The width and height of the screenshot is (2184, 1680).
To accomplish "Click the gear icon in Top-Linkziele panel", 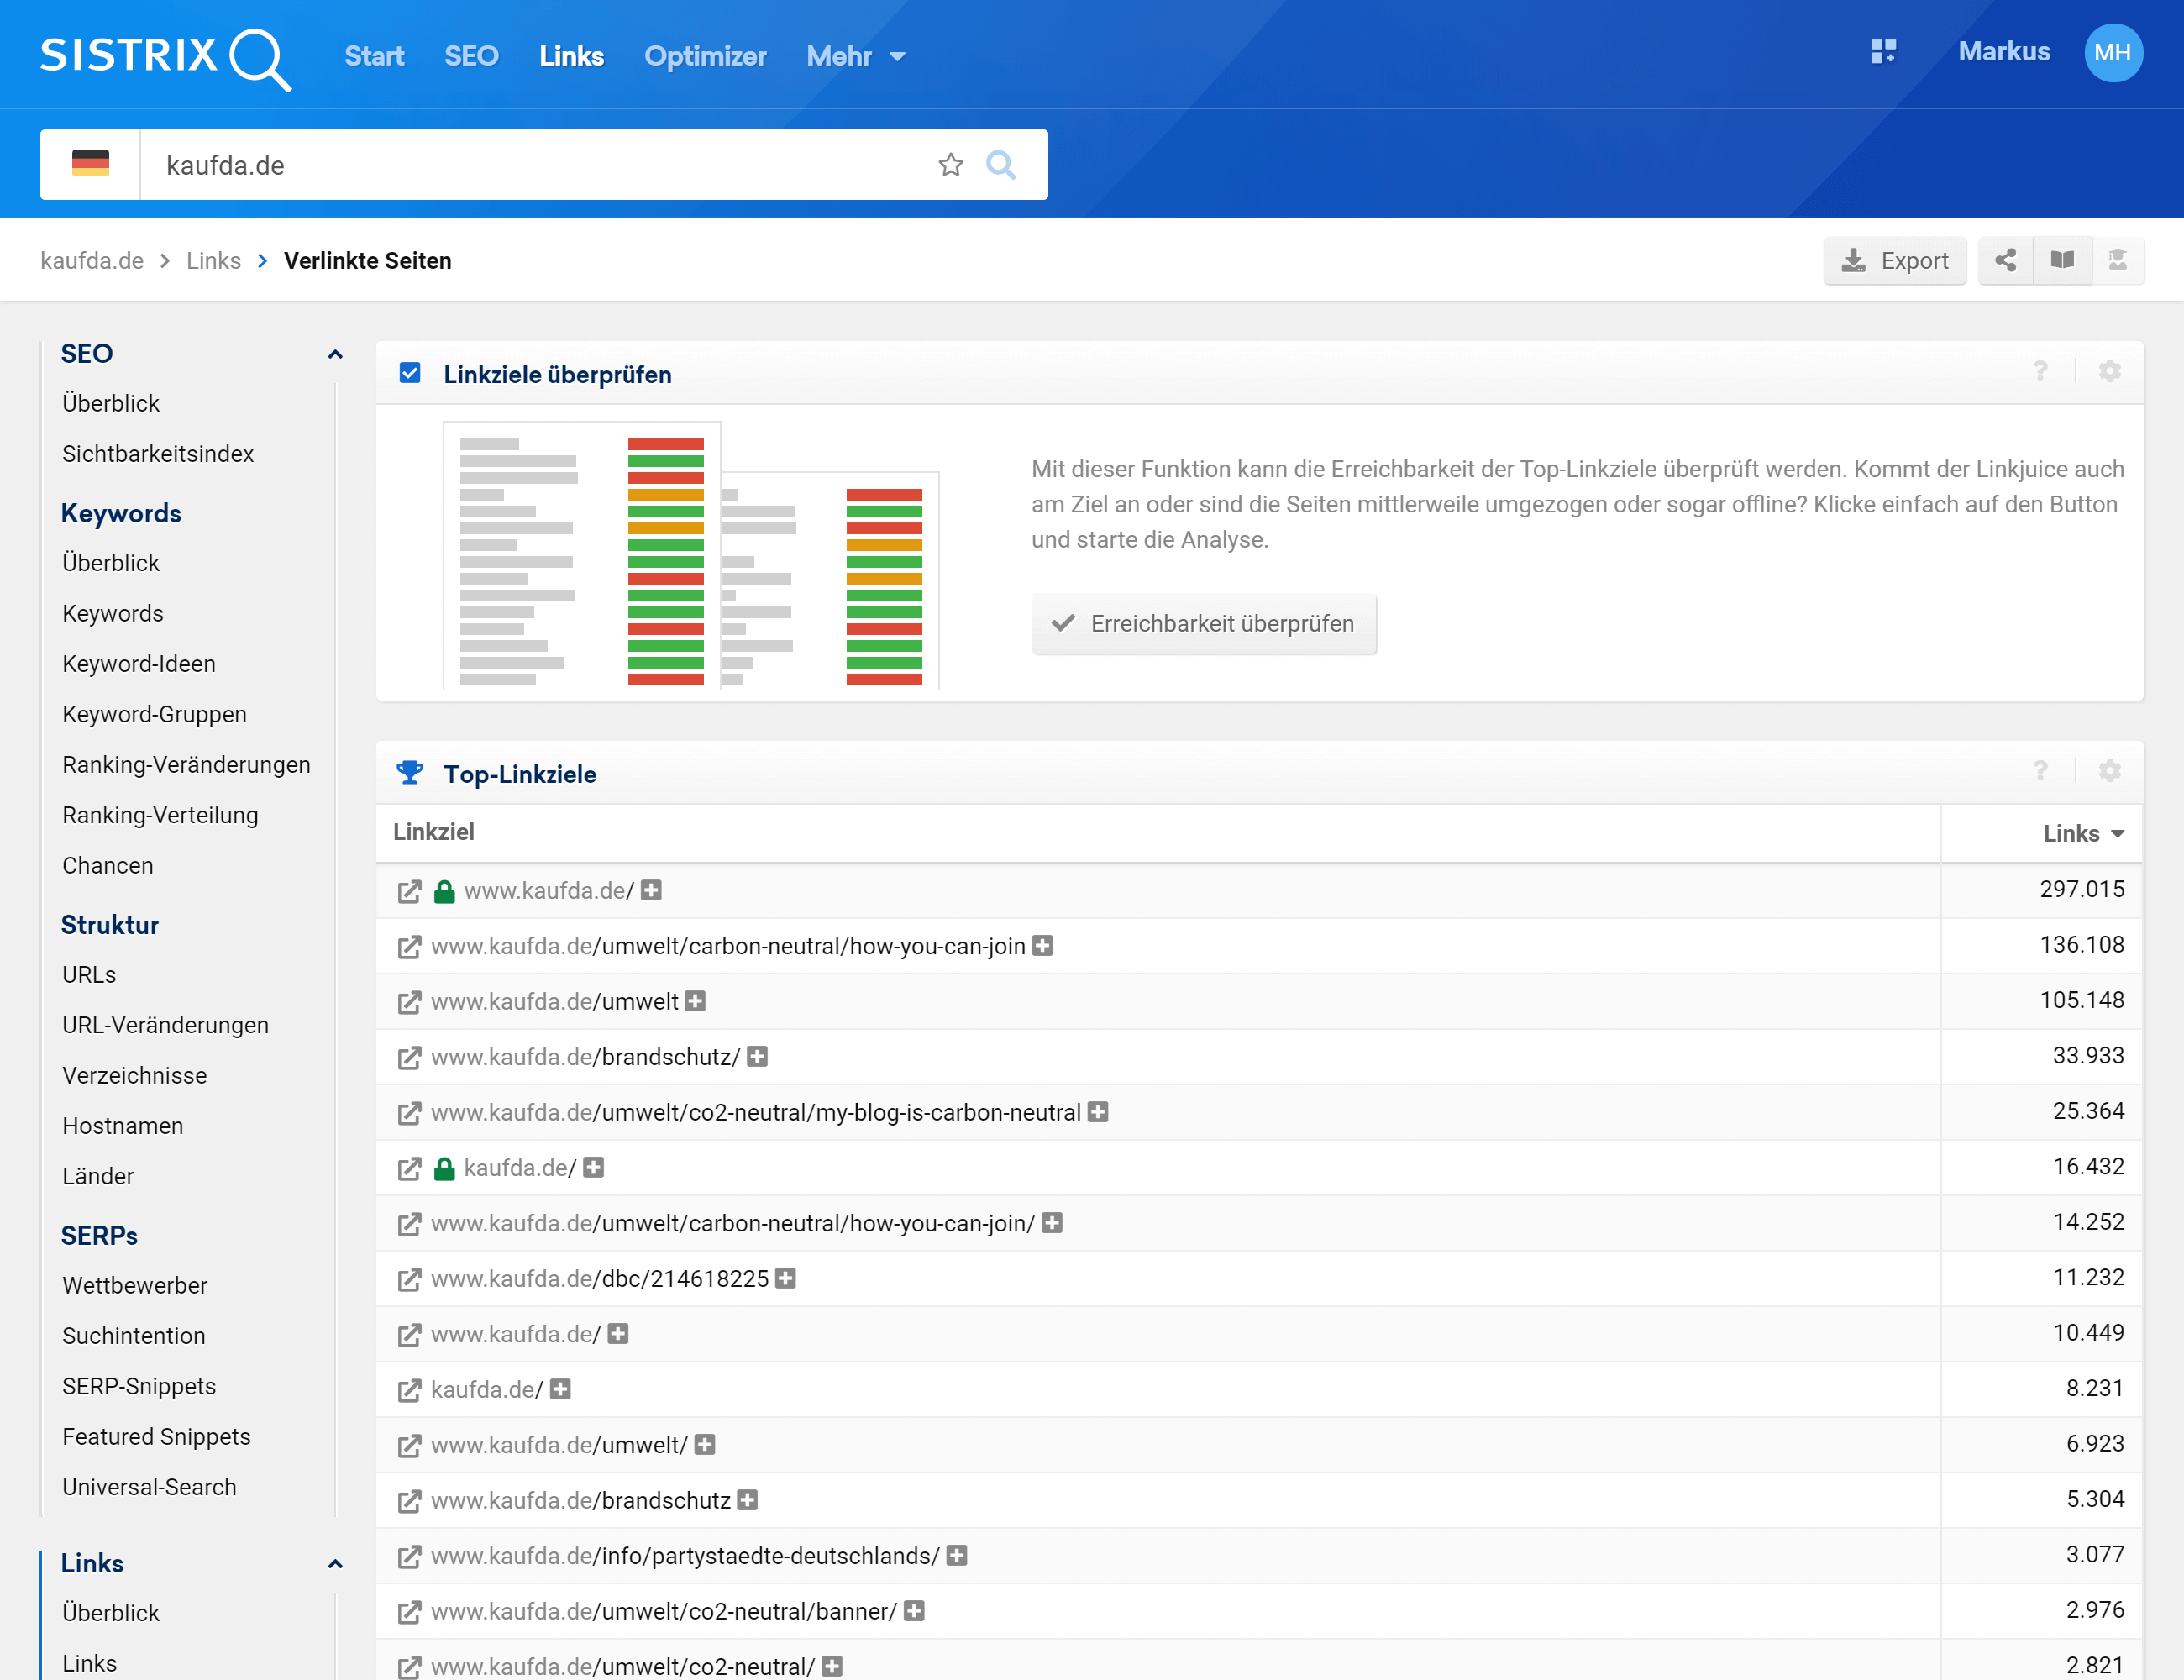I will click(x=2109, y=771).
